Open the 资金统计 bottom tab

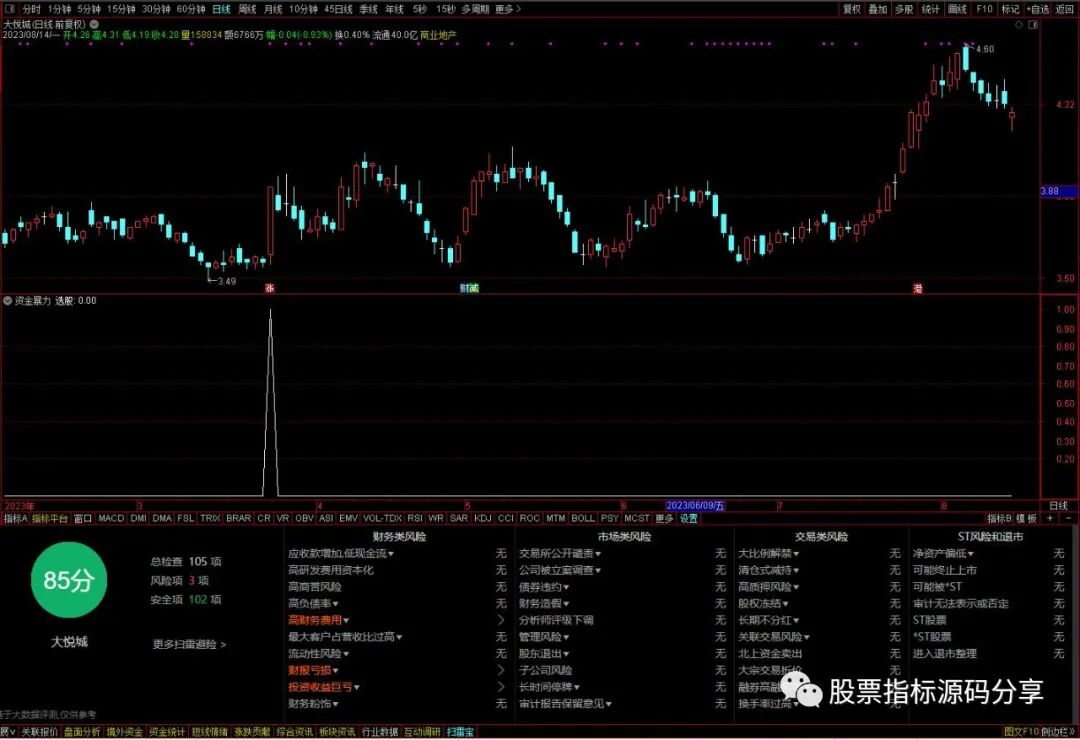[167, 732]
